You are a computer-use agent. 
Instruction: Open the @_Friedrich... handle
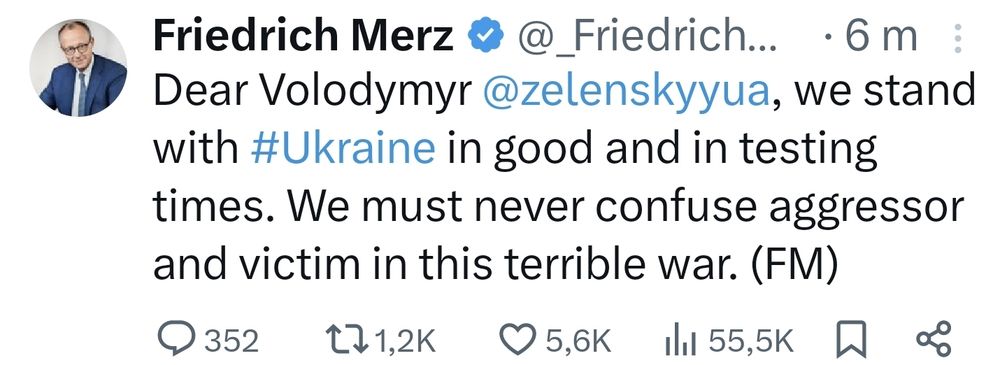point(647,38)
